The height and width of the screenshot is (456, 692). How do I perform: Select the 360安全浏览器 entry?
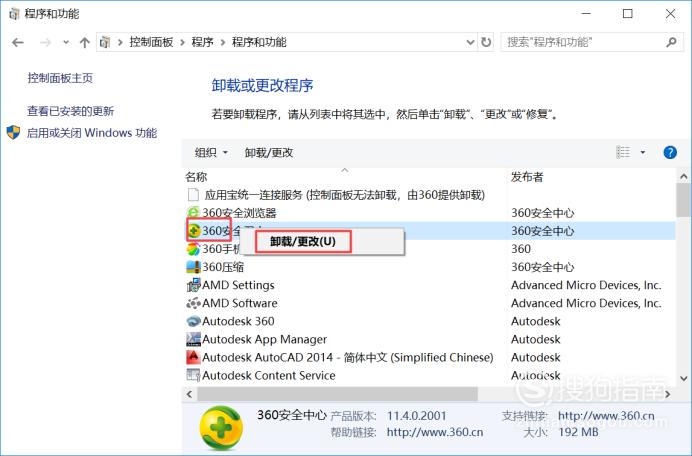click(239, 213)
